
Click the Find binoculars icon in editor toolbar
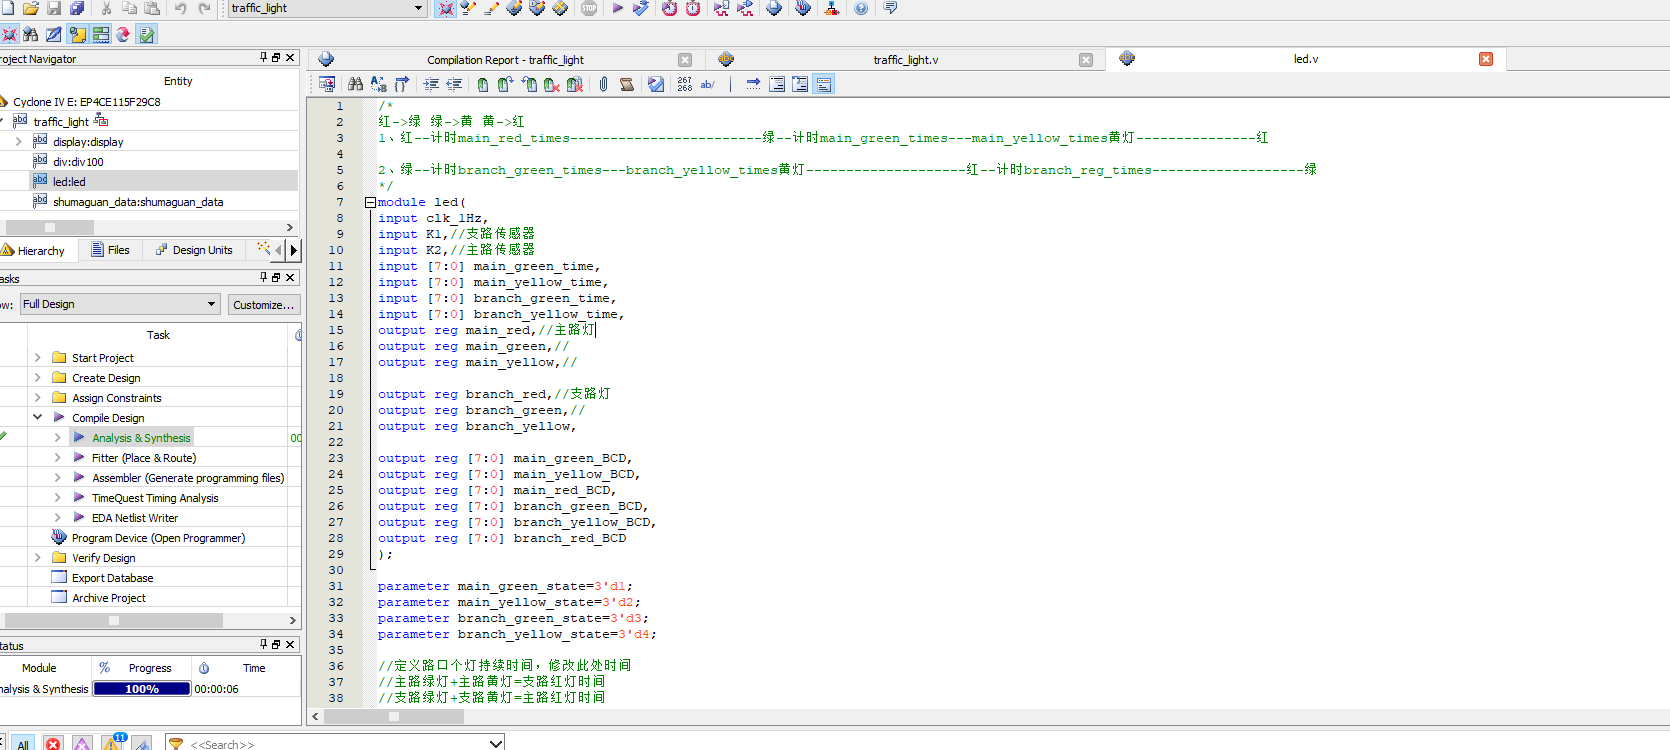pyautogui.click(x=355, y=84)
